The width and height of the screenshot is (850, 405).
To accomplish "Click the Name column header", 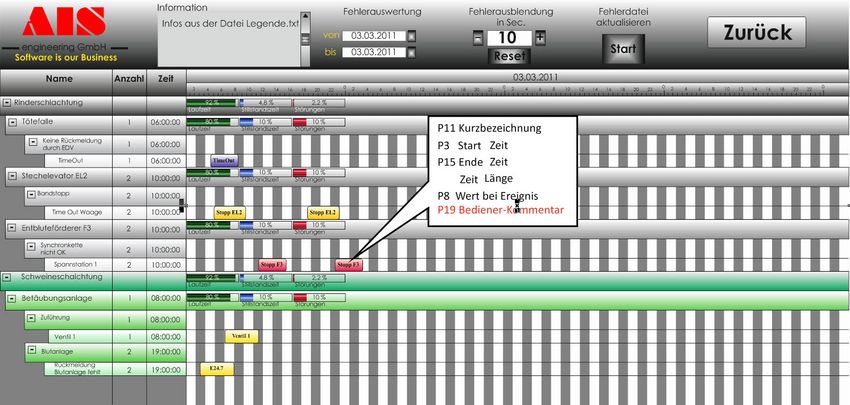I will pyautogui.click(x=56, y=79).
